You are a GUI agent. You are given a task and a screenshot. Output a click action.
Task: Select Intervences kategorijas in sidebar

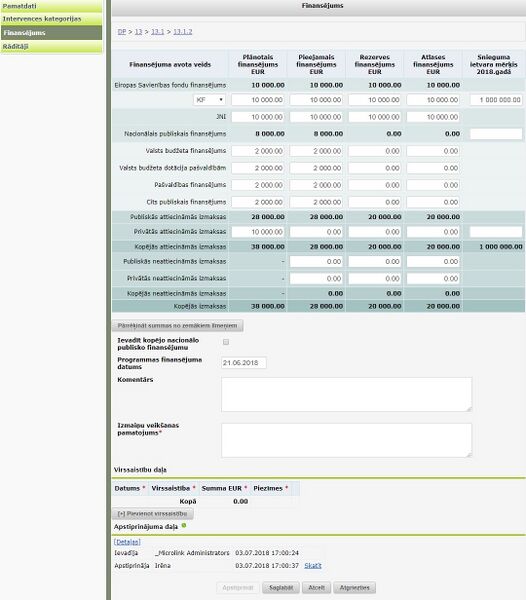51,19
